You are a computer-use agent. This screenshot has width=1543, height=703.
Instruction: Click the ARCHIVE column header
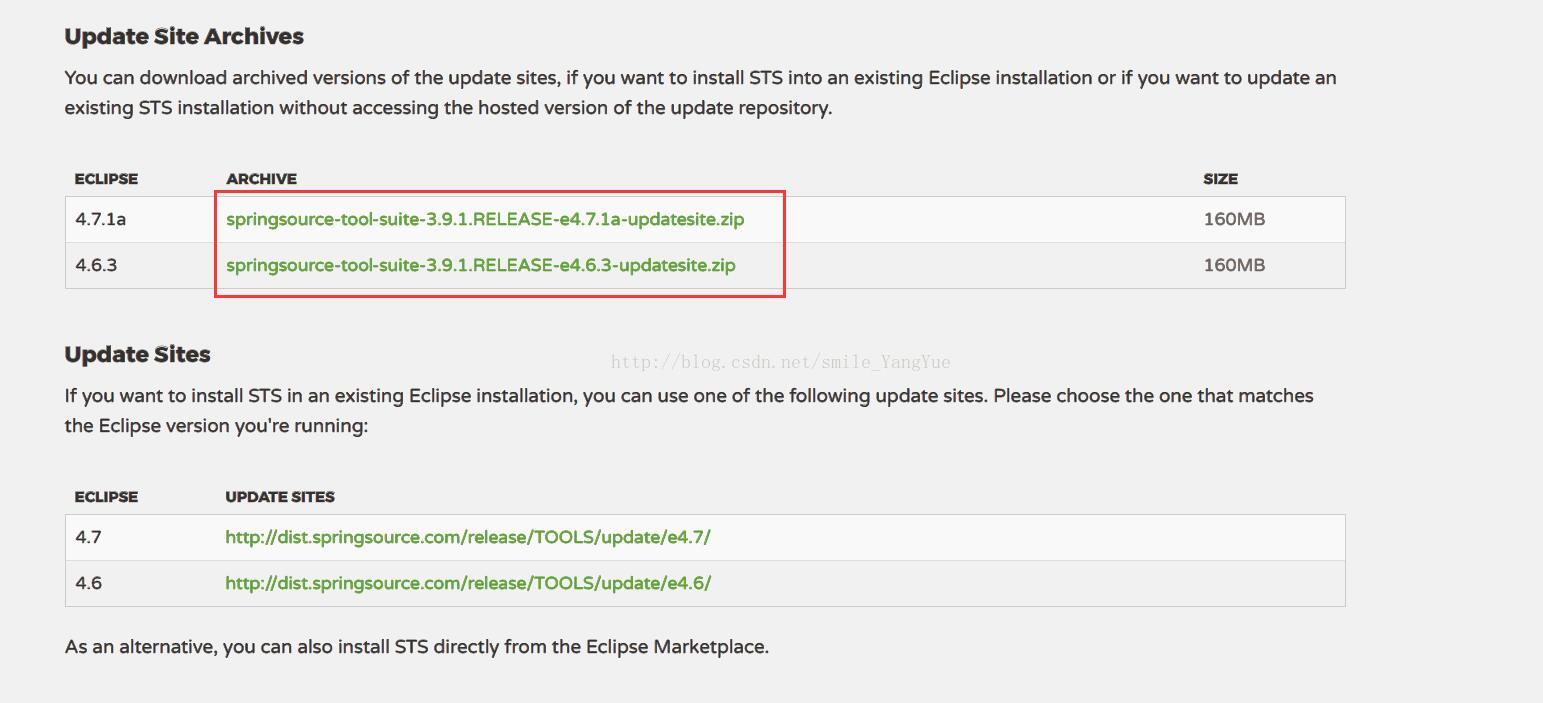pos(261,179)
